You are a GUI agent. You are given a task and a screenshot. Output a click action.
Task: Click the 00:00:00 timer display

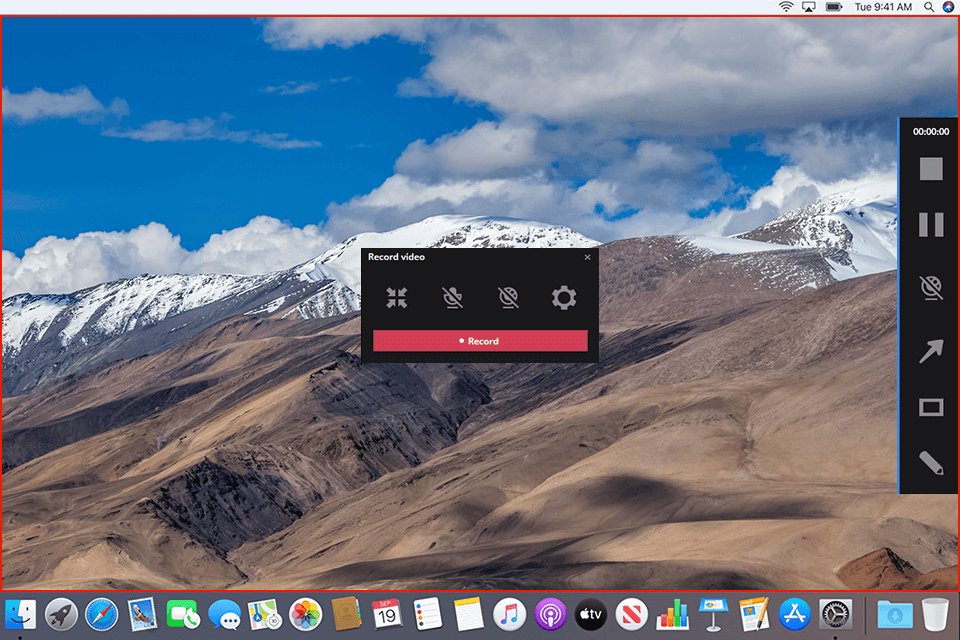click(930, 129)
